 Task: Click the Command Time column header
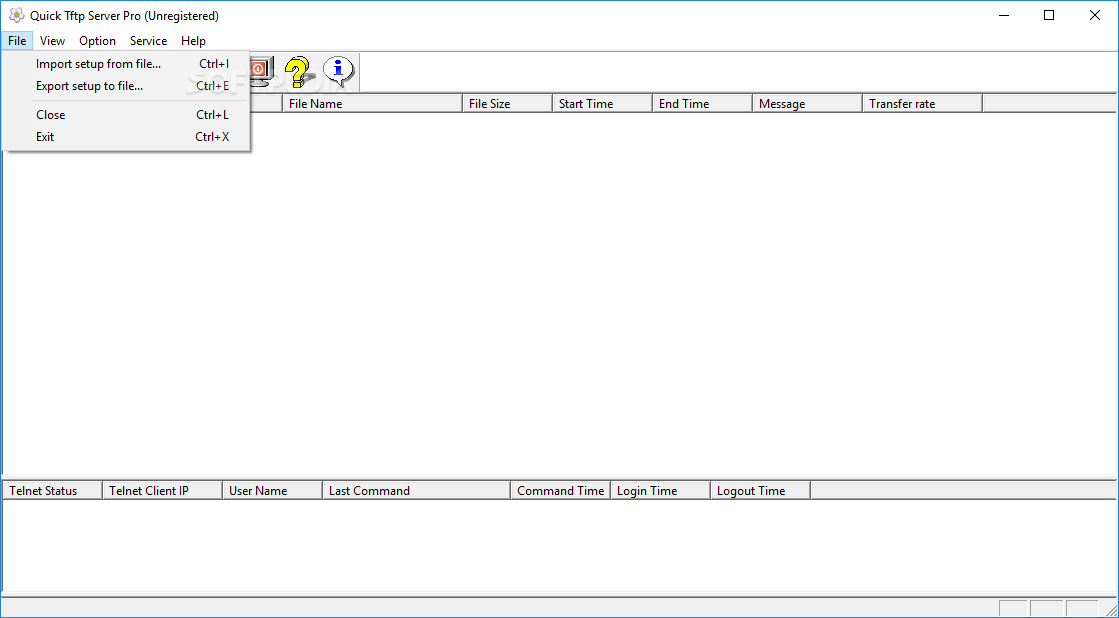[560, 490]
